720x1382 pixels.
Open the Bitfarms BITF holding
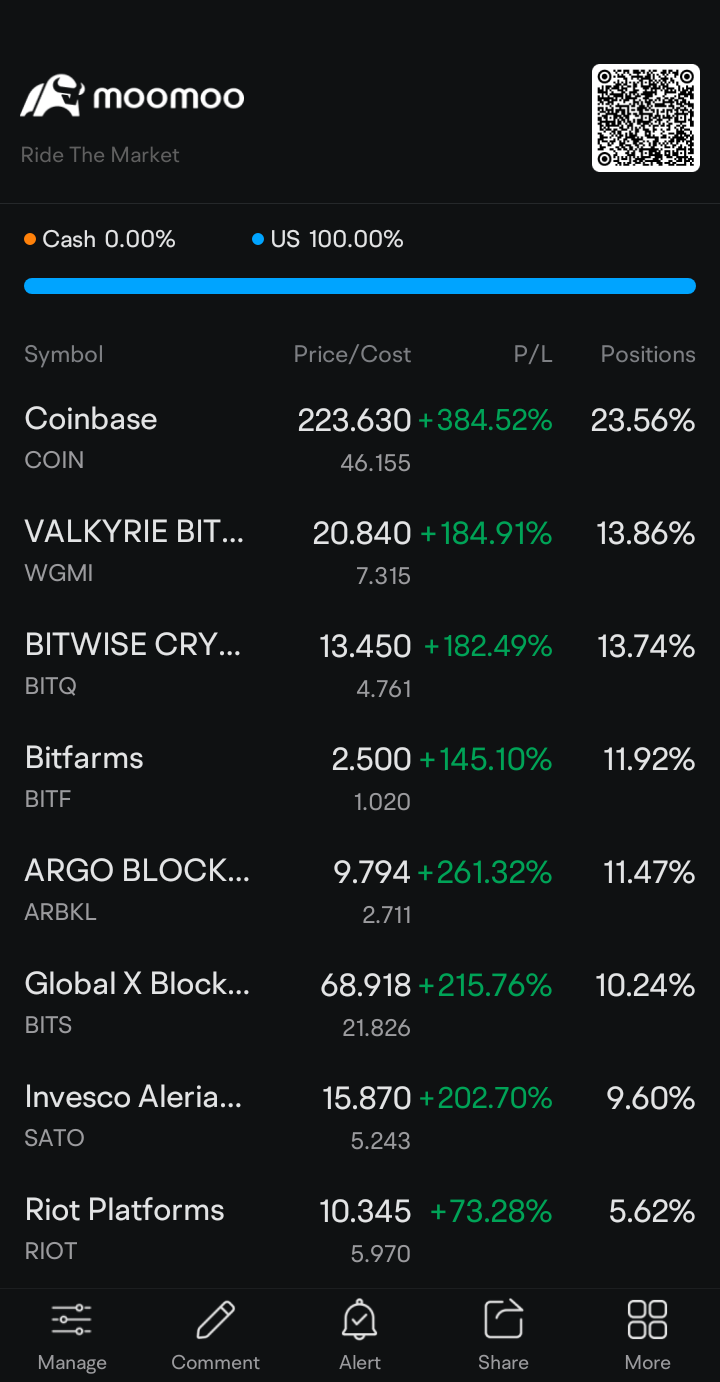click(x=84, y=776)
